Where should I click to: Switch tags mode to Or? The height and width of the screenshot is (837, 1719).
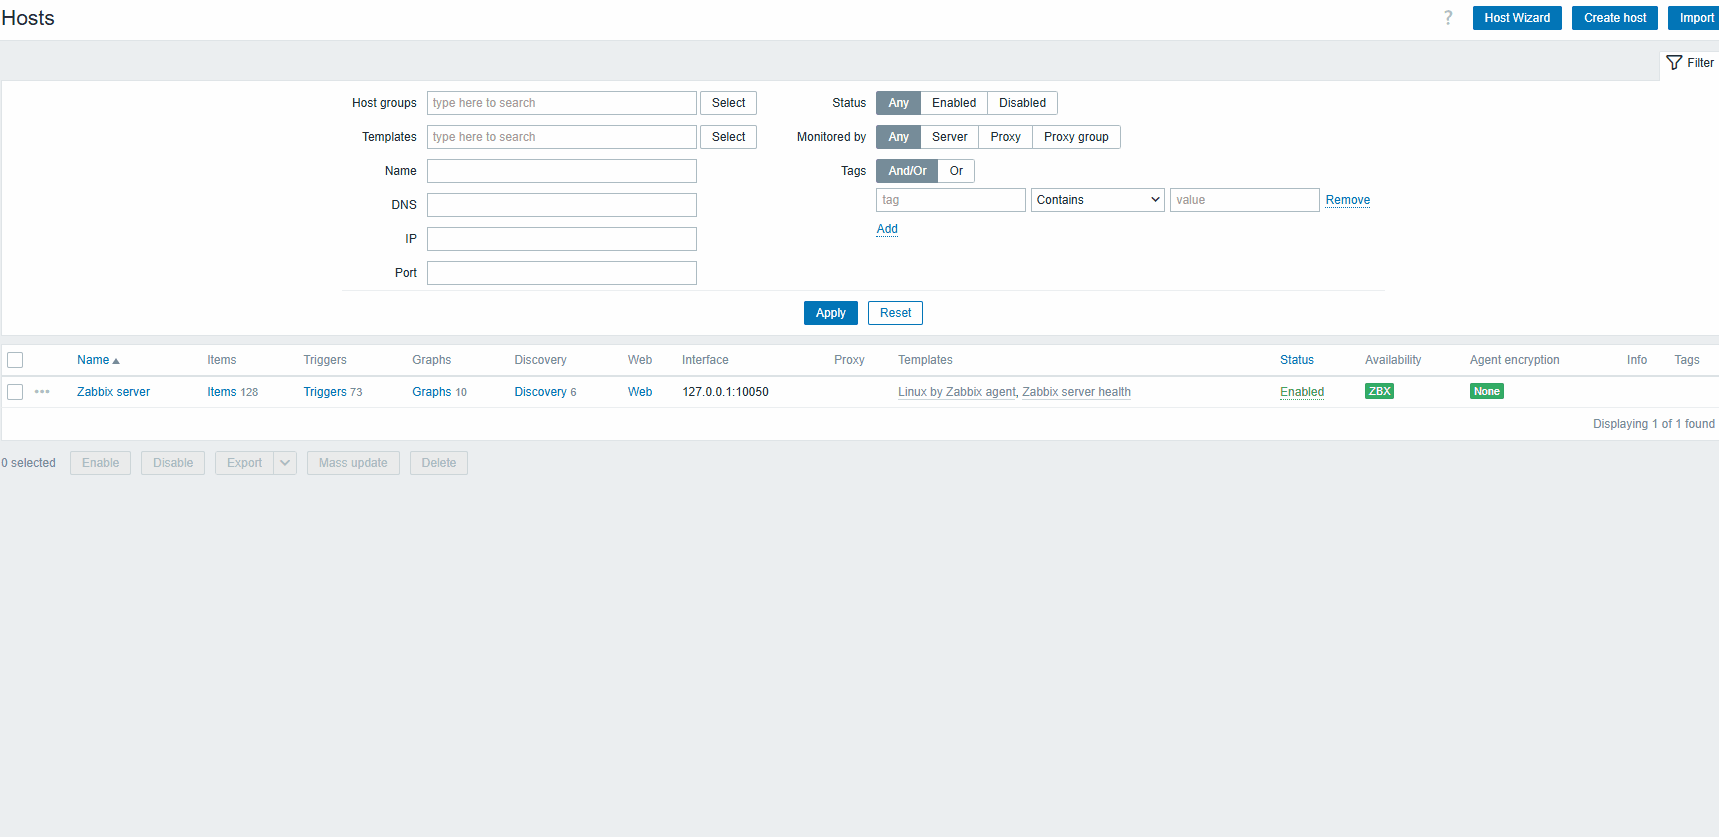[956, 171]
